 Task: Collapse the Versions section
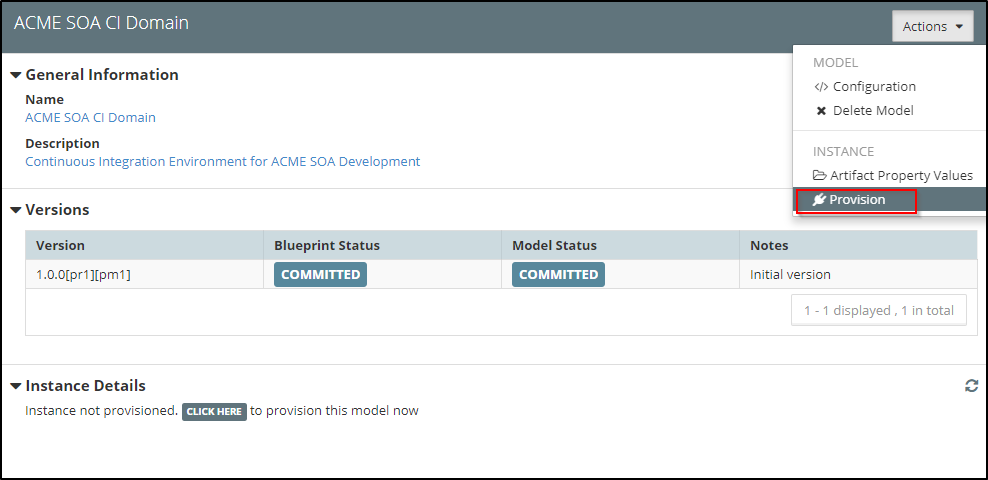point(16,210)
